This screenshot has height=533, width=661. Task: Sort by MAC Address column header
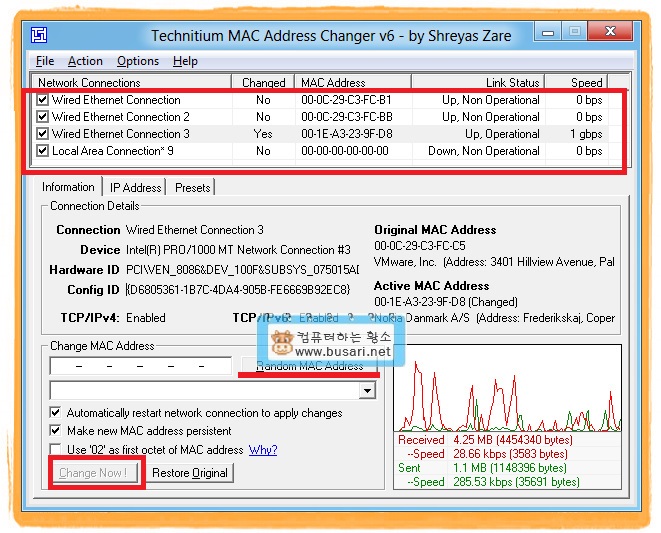click(x=353, y=82)
